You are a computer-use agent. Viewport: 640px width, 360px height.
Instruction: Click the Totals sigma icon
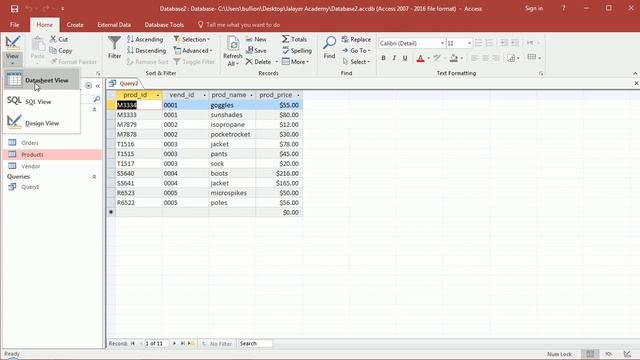pyautogui.click(x=285, y=39)
